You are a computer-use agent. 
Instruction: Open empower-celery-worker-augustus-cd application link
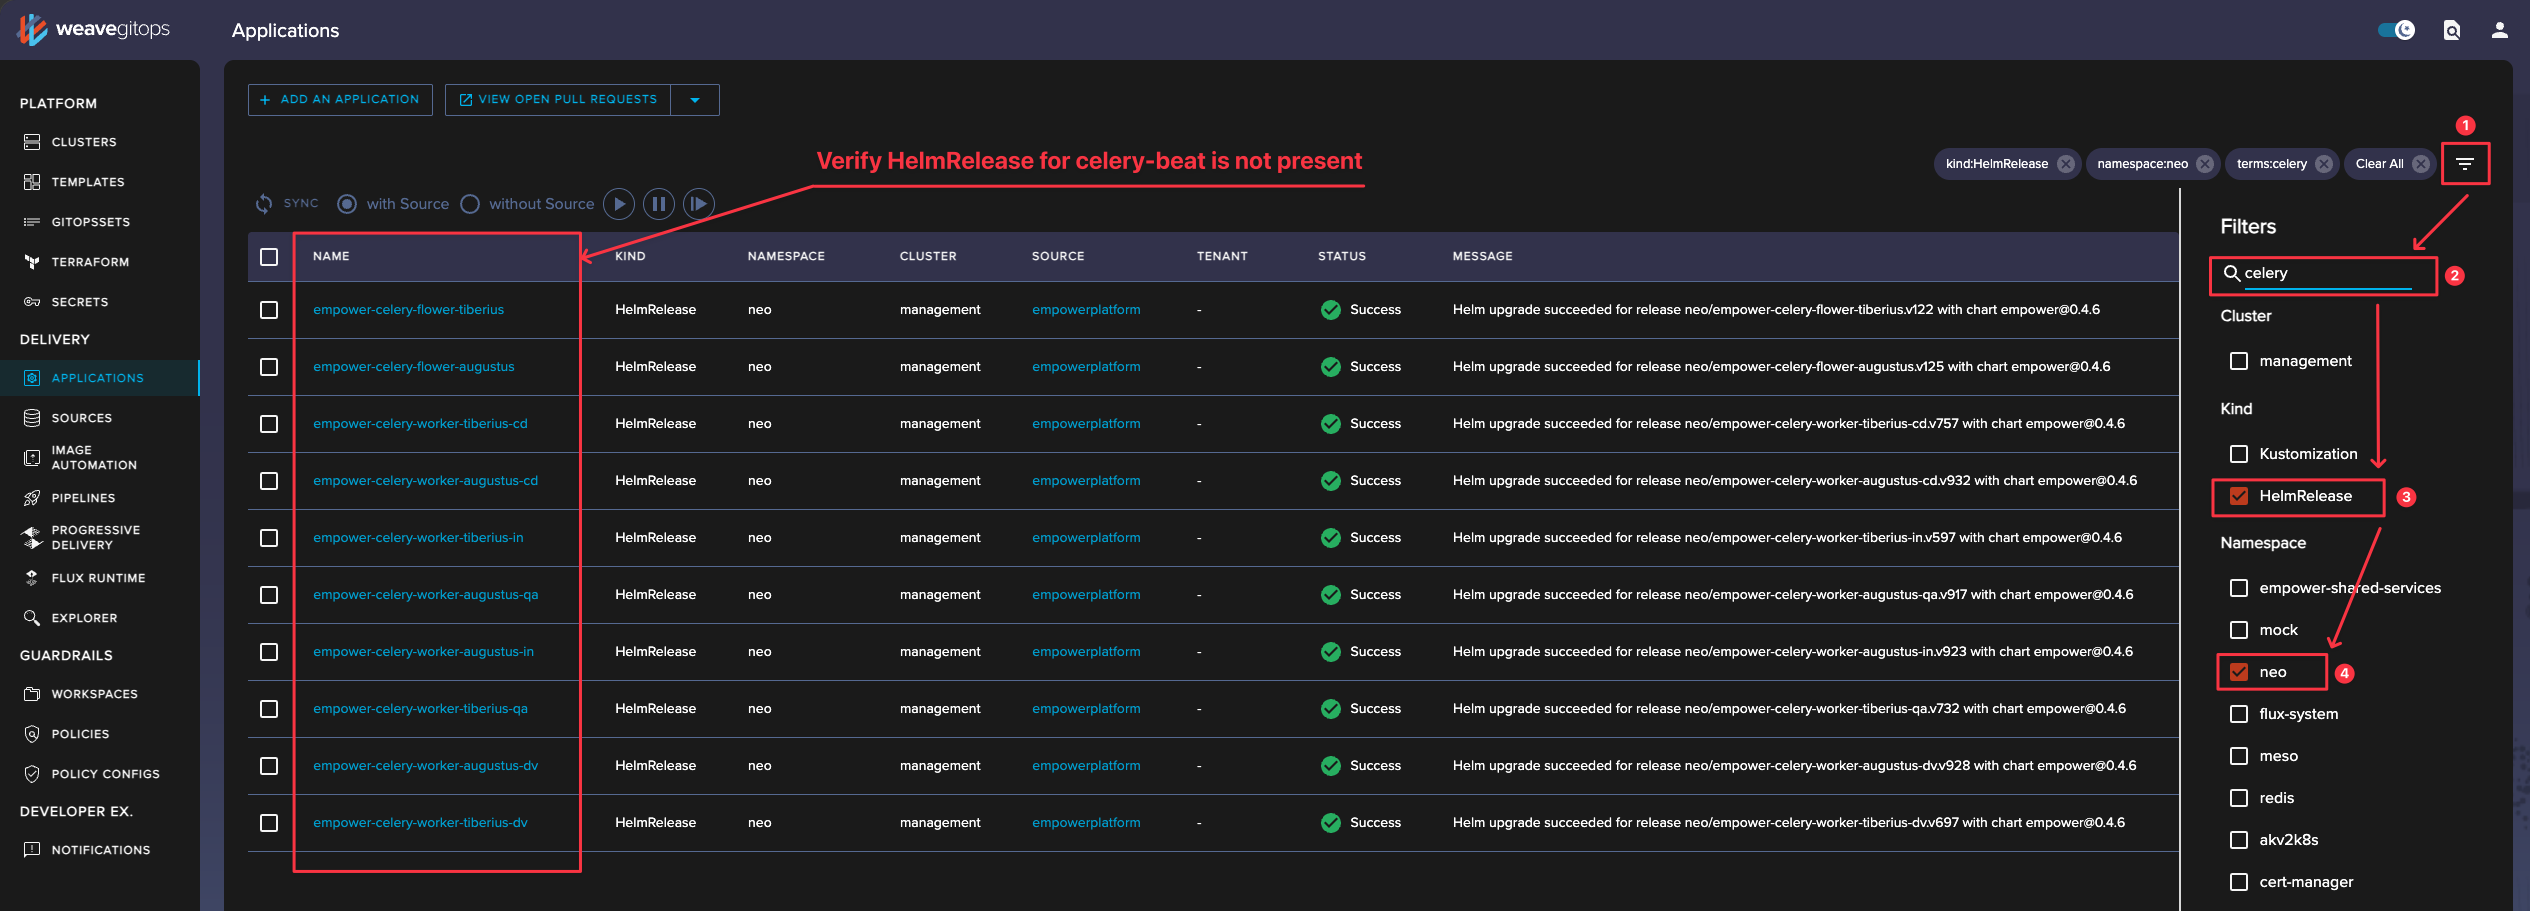(x=425, y=481)
